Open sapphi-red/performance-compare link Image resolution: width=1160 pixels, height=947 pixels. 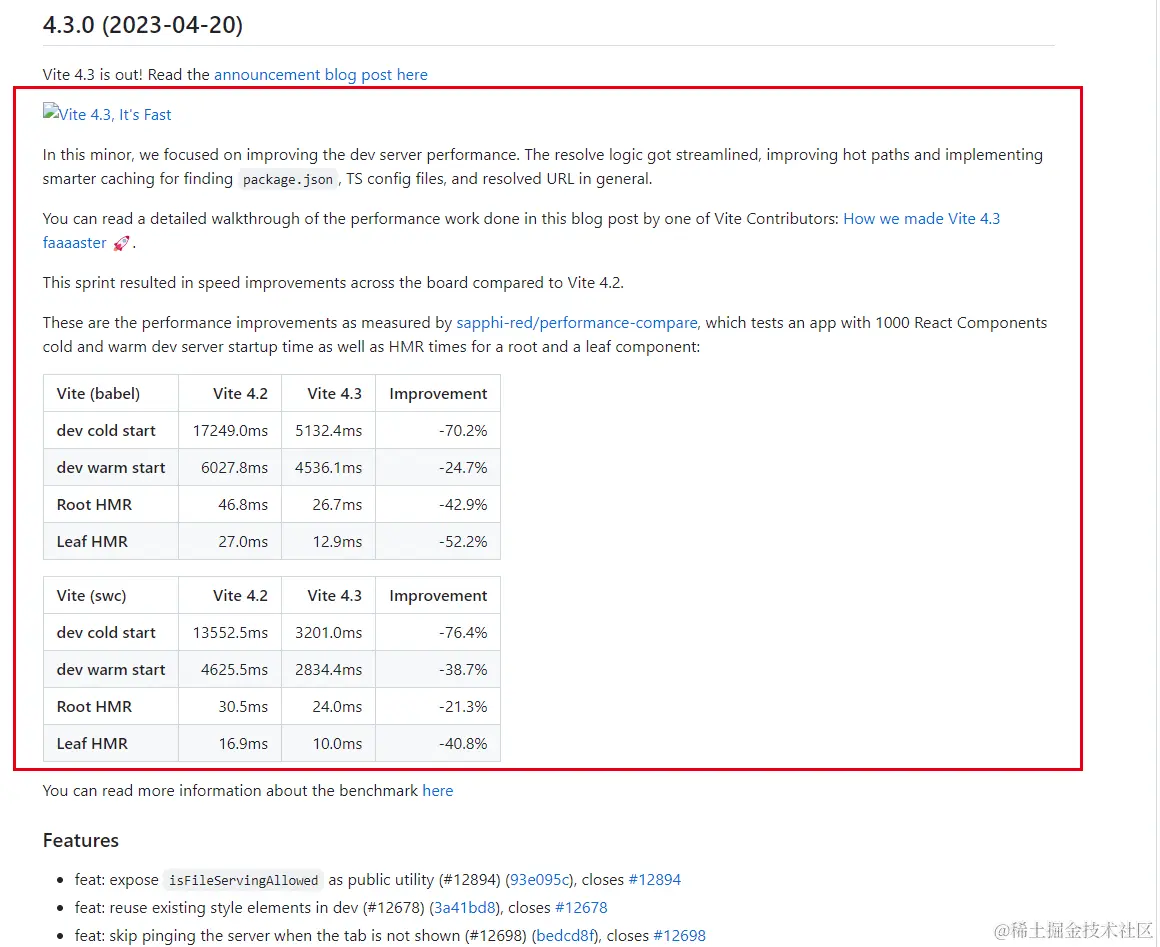[x=576, y=323]
